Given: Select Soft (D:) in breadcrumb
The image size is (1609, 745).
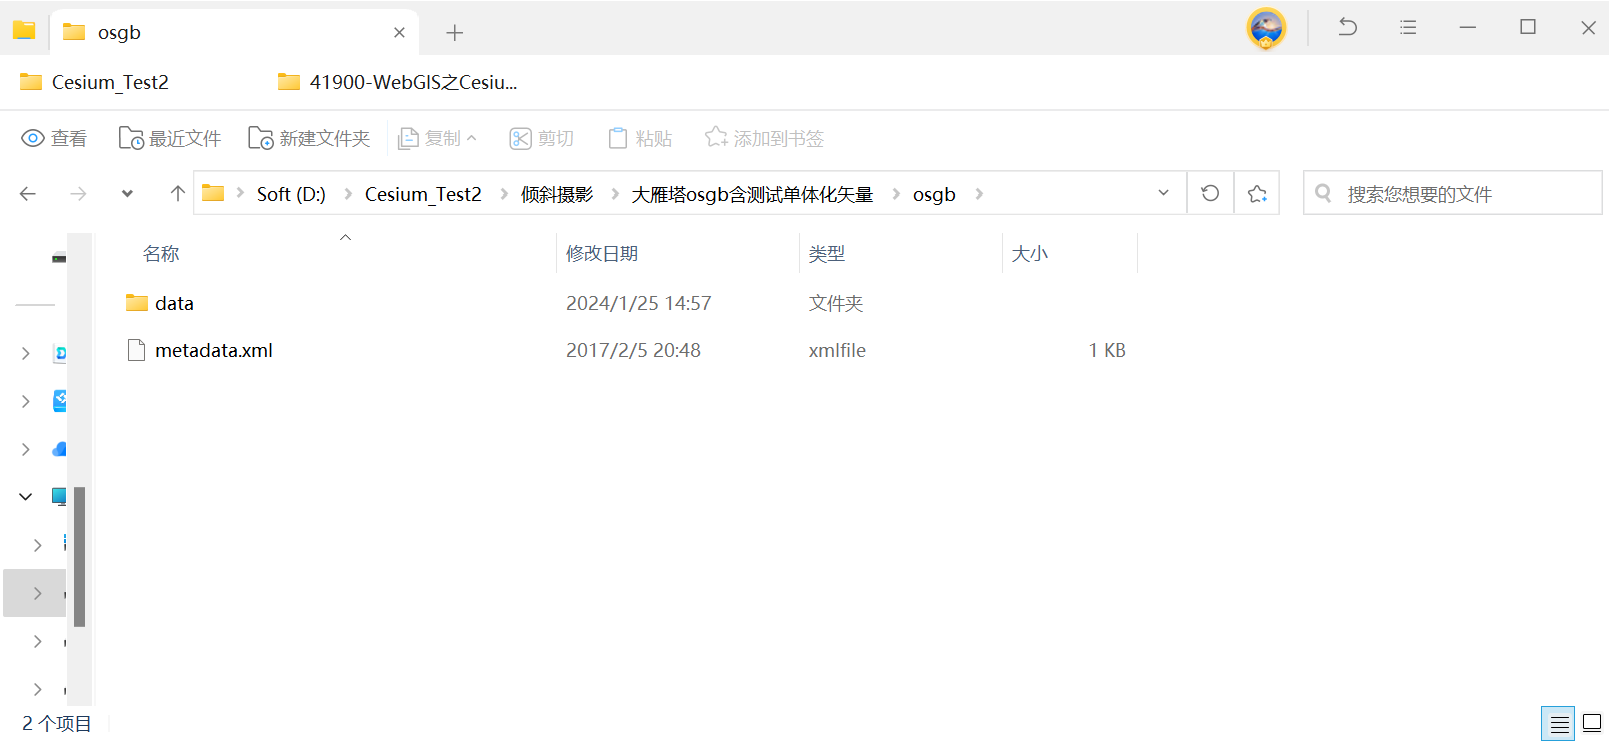Looking at the screenshot, I should coord(291,194).
